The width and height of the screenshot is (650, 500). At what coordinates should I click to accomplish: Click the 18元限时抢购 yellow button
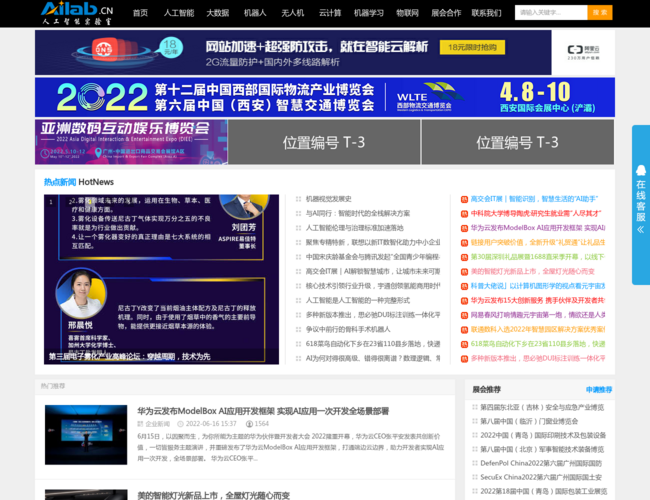click(x=472, y=47)
